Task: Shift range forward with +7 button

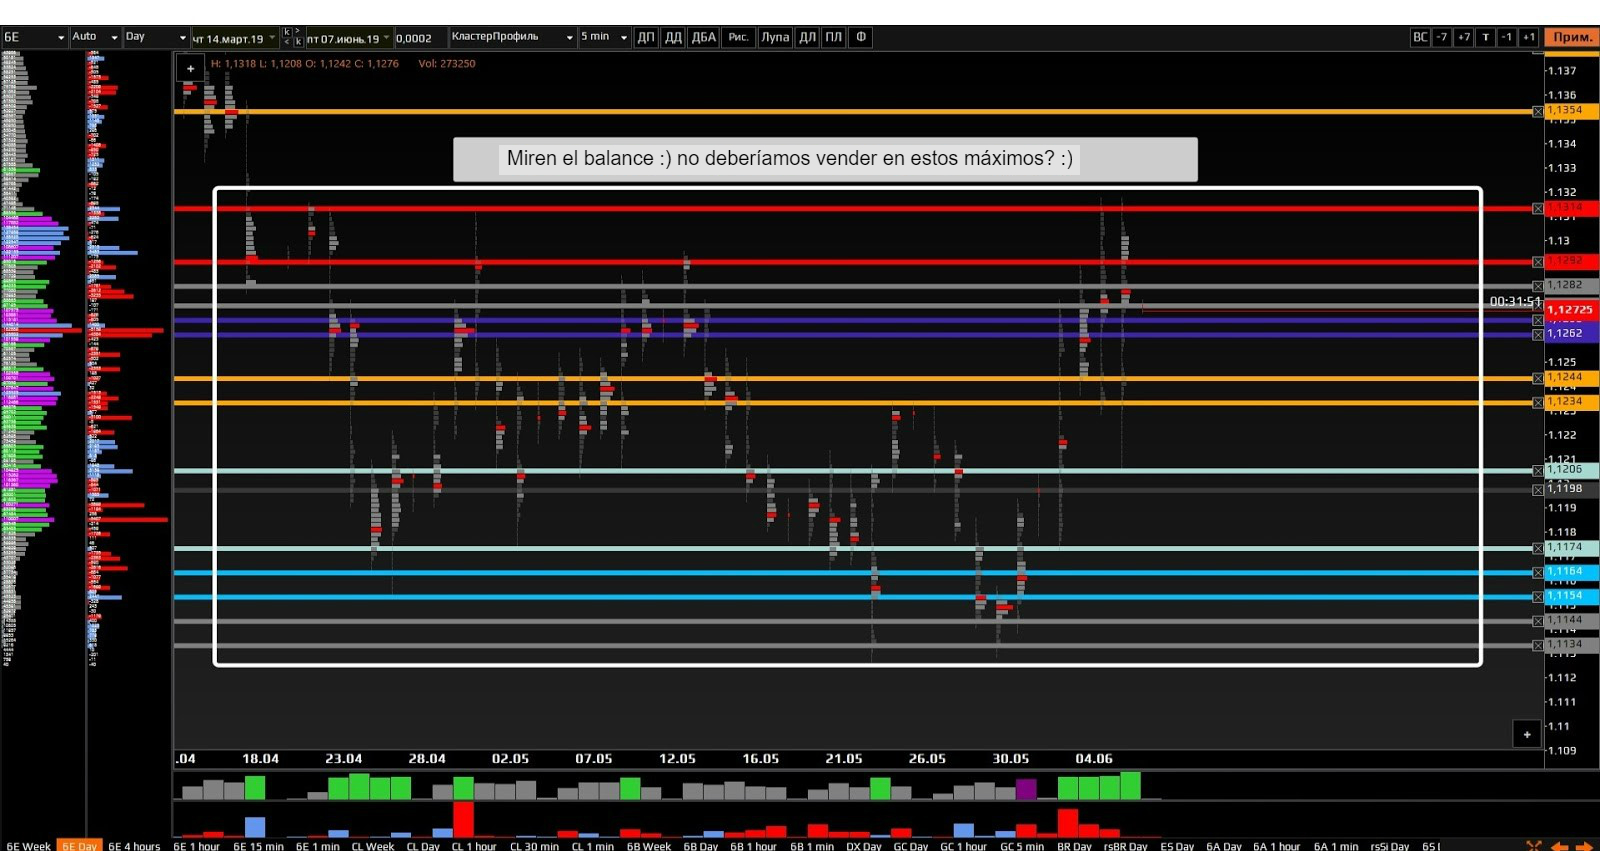Action: pyautogui.click(x=1464, y=37)
